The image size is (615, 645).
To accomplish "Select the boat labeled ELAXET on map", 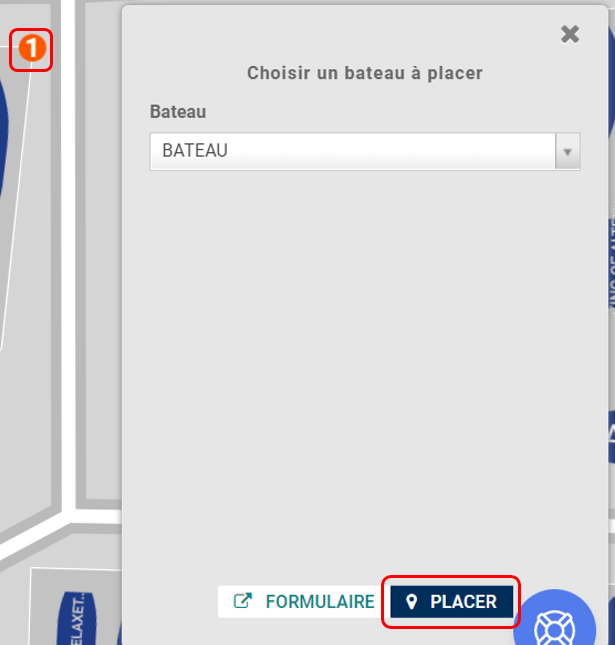I will (x=77, y=619).
